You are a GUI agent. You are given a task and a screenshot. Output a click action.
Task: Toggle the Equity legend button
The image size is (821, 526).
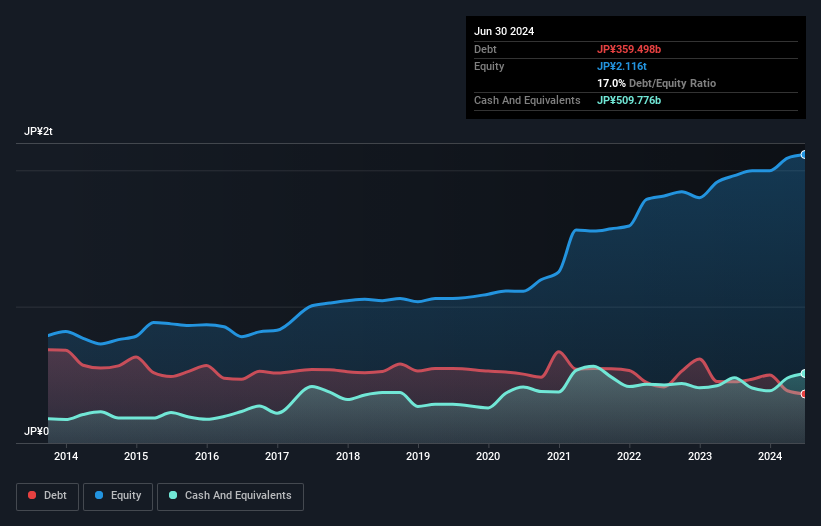(118, 496)
